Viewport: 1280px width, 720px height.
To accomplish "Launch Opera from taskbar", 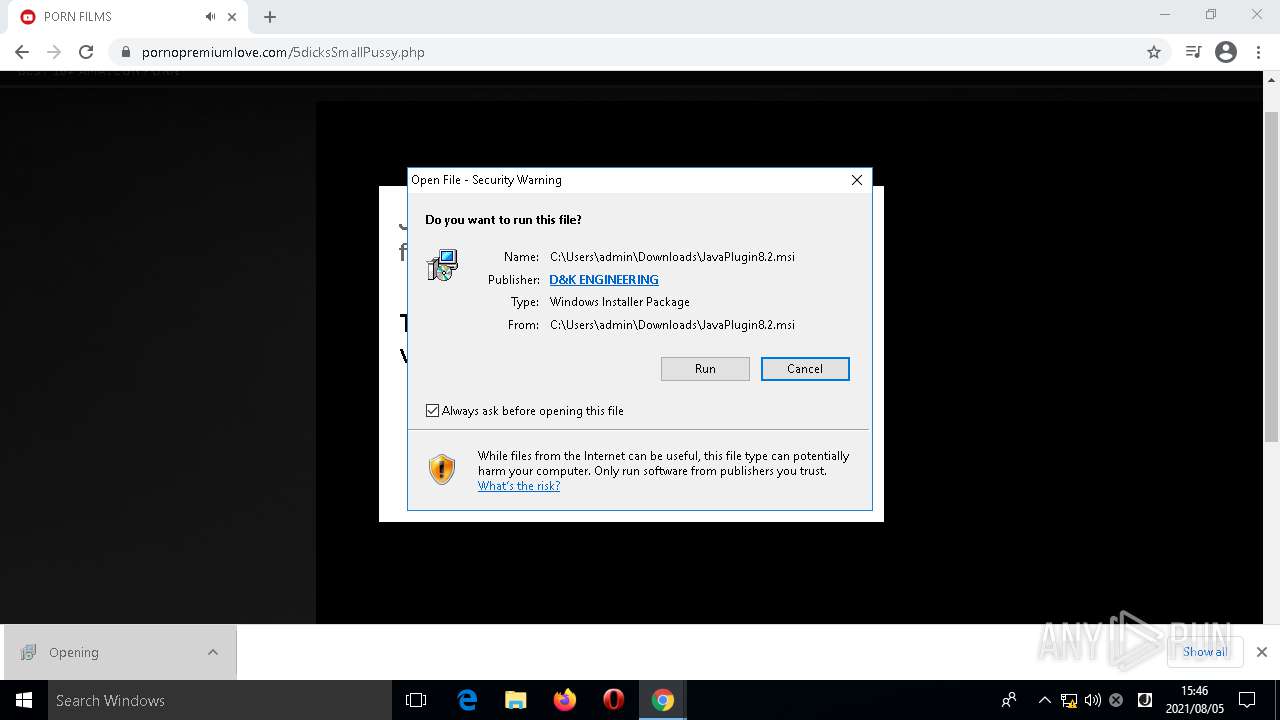I will [614, 700].
